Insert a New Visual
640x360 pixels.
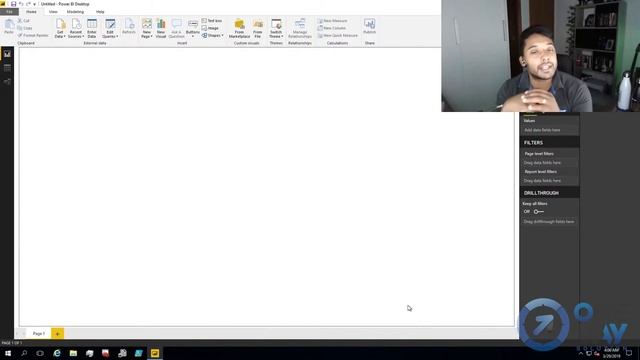(x=161, y=28)
